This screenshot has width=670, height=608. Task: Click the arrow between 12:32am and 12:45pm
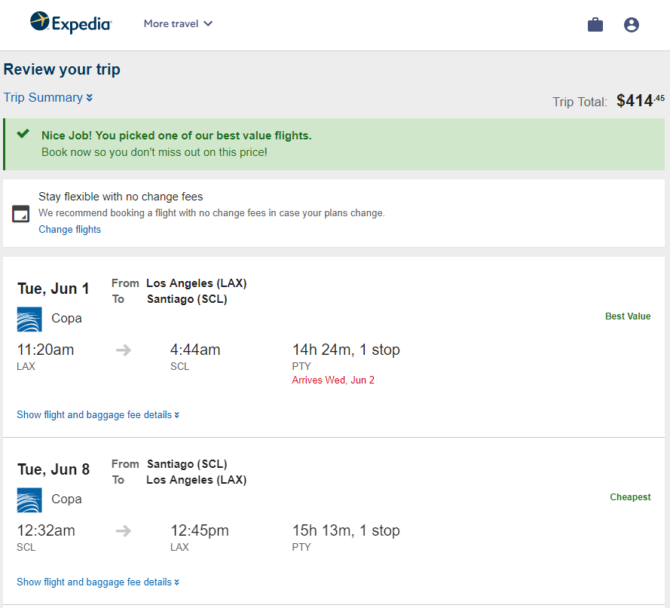pos(123,531)
